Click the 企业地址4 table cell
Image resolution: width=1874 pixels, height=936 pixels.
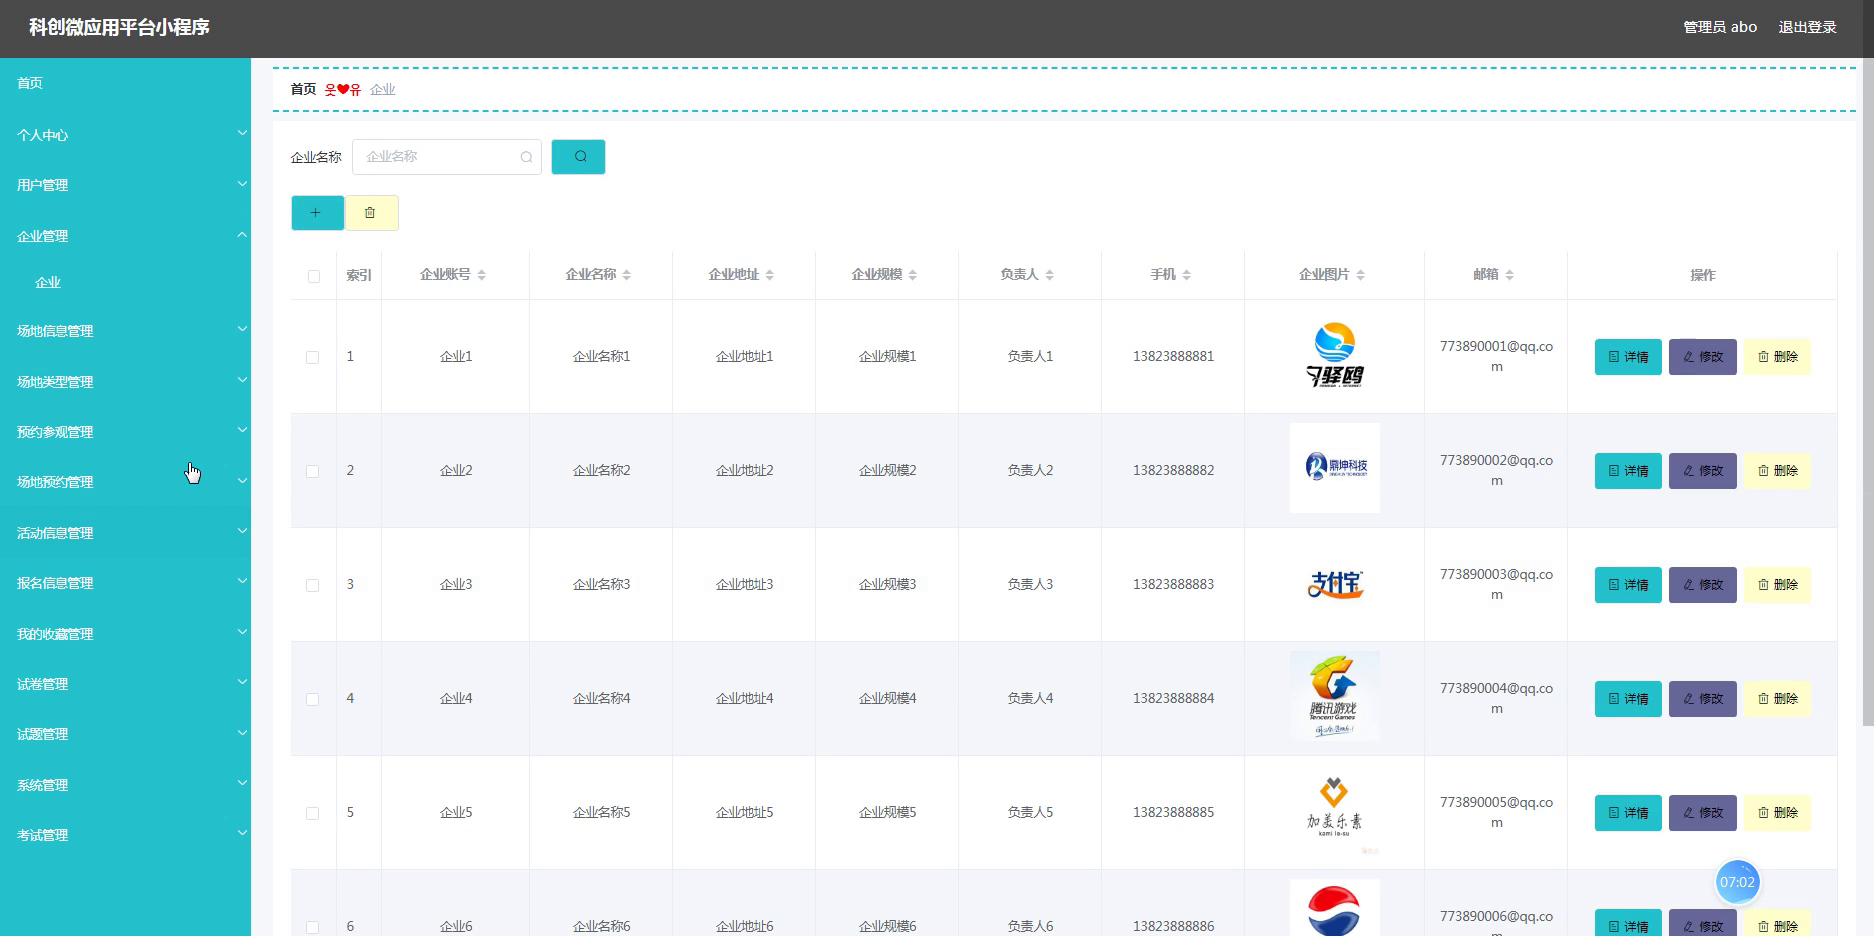point(744,698)
